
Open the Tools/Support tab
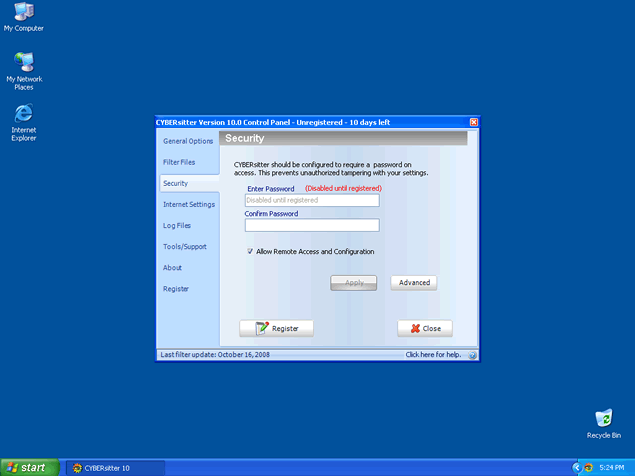[184, 247]
